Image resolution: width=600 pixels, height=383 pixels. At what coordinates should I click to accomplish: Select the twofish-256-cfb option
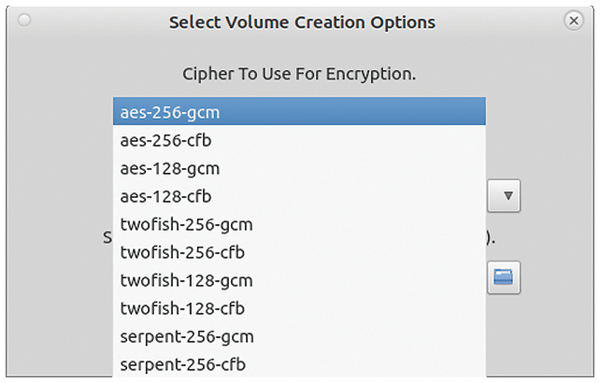(299, 251)
